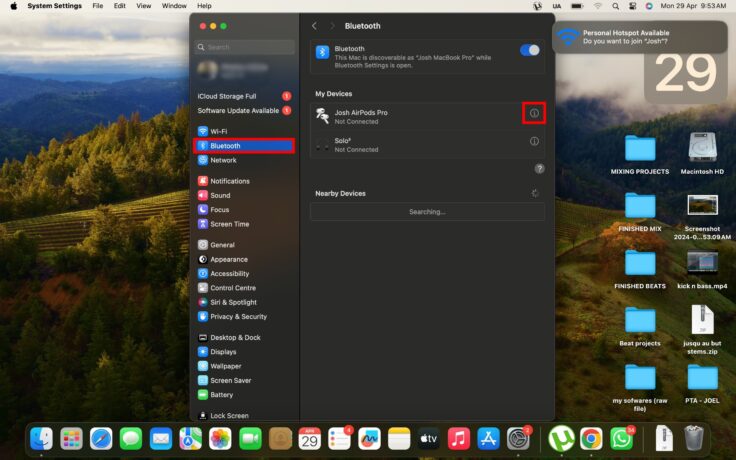Open the Window menu in menu bar
The height and width of the screenshot is (460, 736).
click(x=174, y=6)
